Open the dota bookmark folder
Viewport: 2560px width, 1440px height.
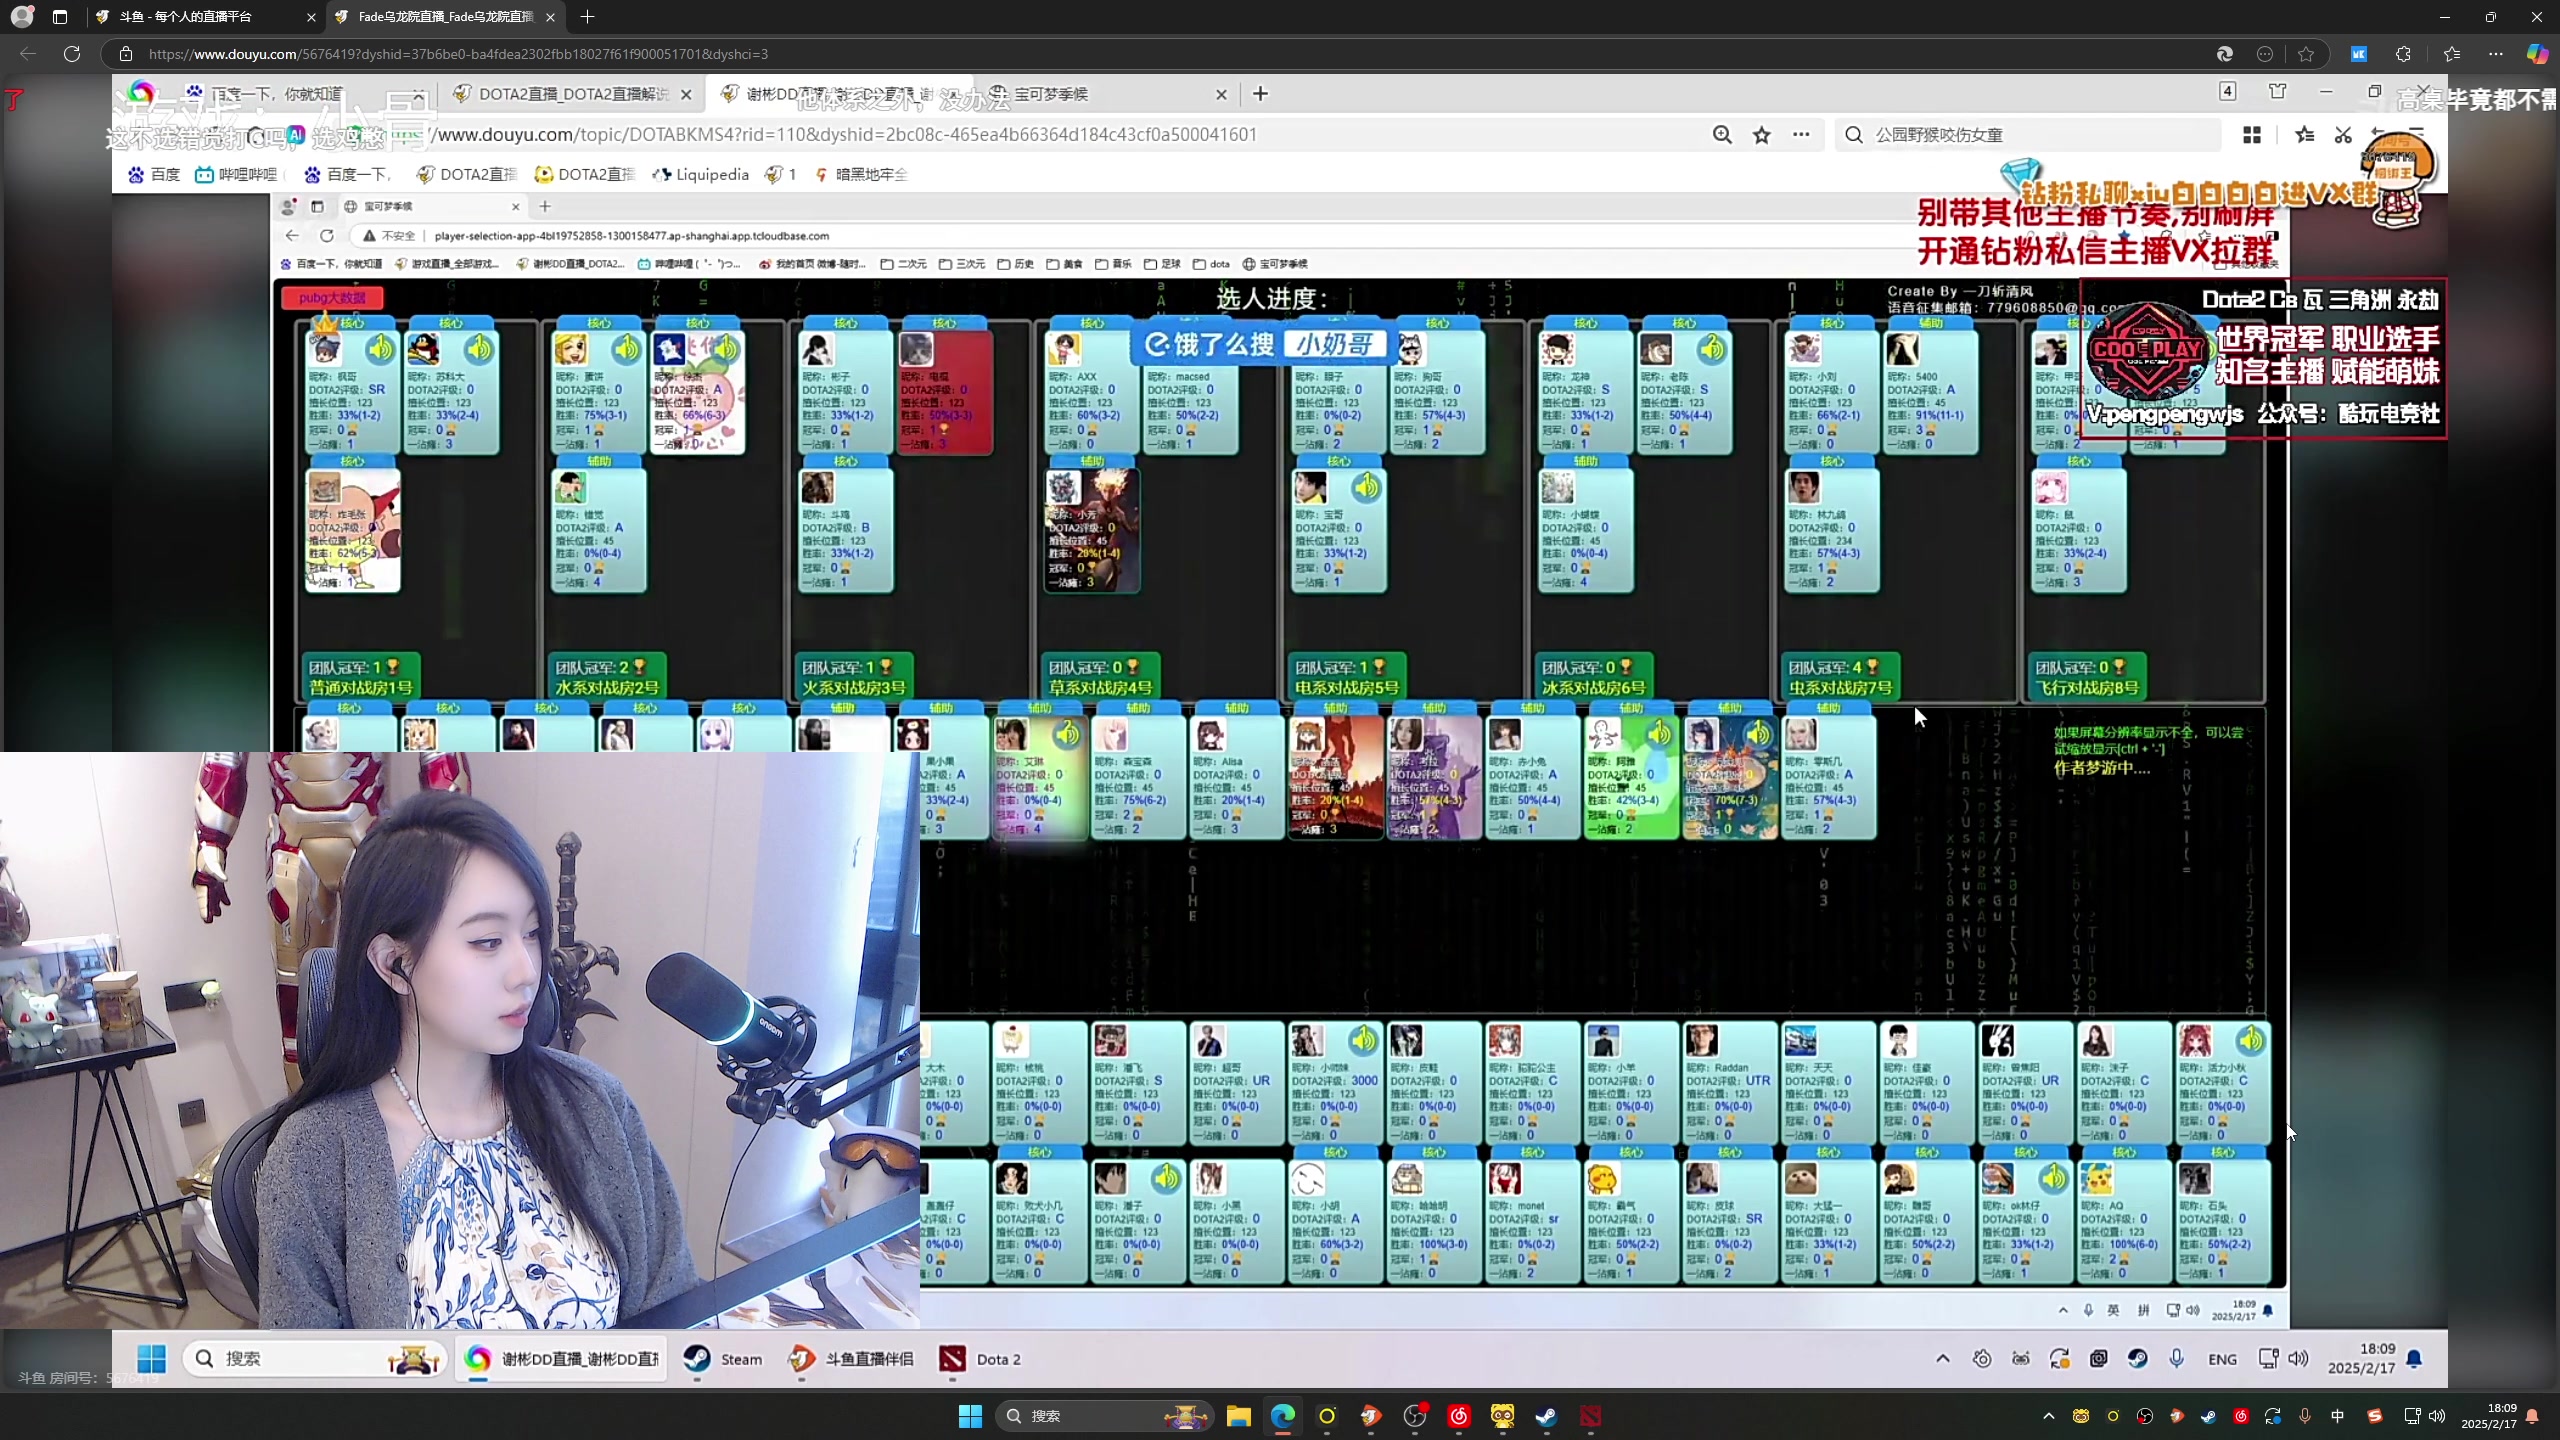(1211, 264)
